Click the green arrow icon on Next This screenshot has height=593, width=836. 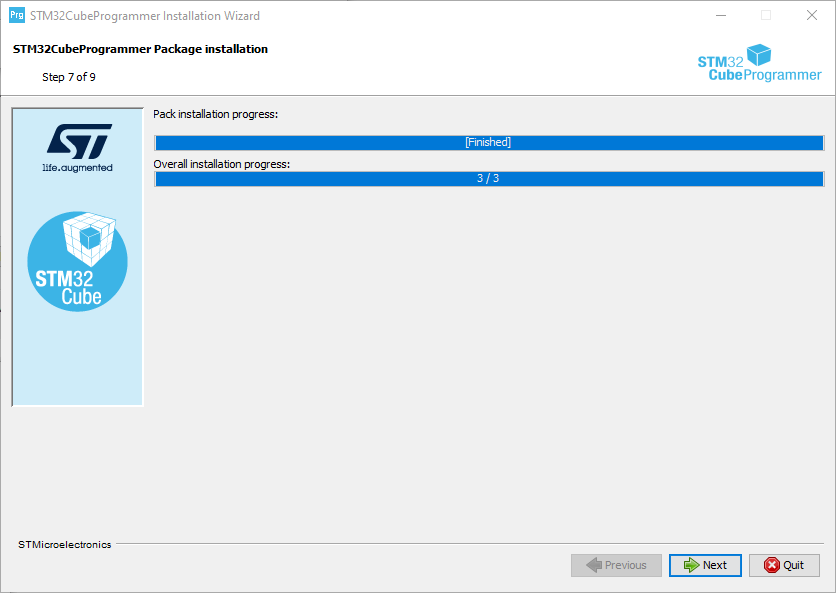click(x=691, y=565)
